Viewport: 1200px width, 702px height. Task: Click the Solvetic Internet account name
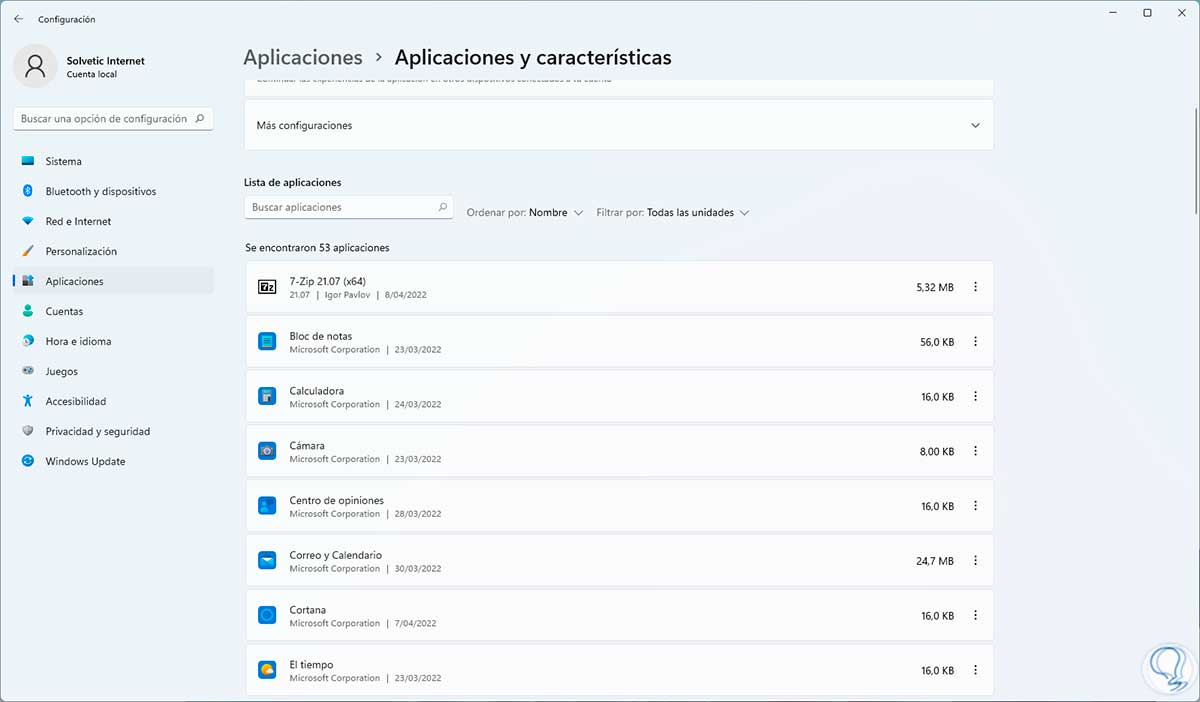pyautogui.click(x=105, y=61)
